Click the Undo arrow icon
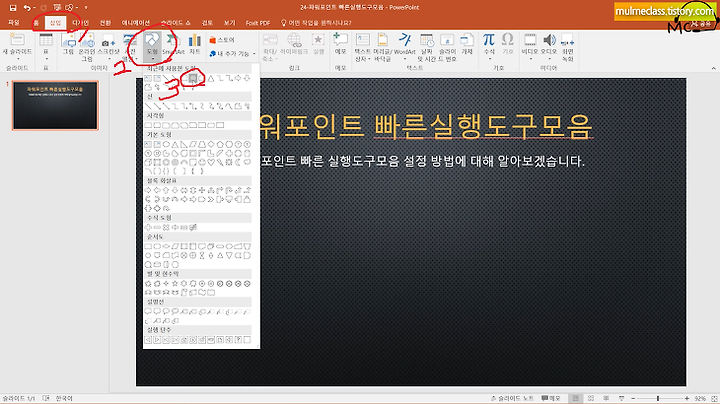This screenshot has width=720, height=404. pos(27,8)
